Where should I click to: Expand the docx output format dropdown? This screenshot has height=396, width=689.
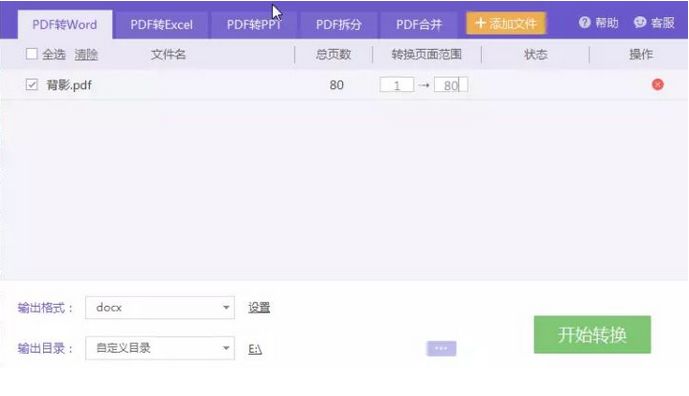click(x=160, y=308)
